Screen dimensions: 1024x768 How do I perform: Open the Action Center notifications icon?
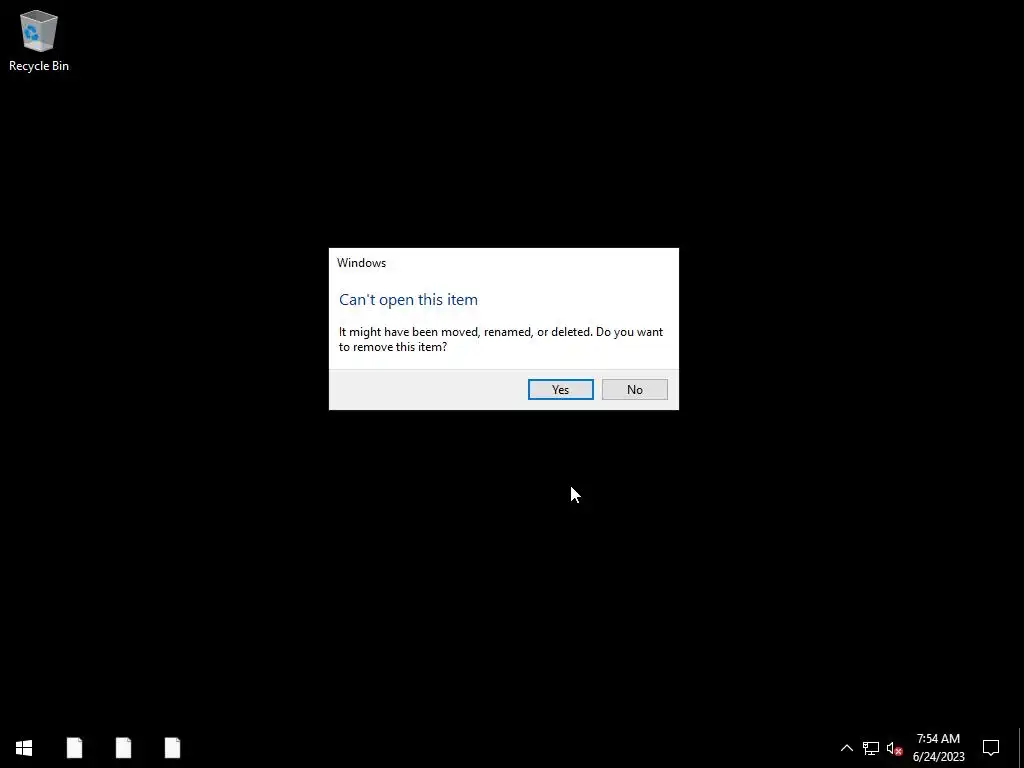(x=991, y=748)
